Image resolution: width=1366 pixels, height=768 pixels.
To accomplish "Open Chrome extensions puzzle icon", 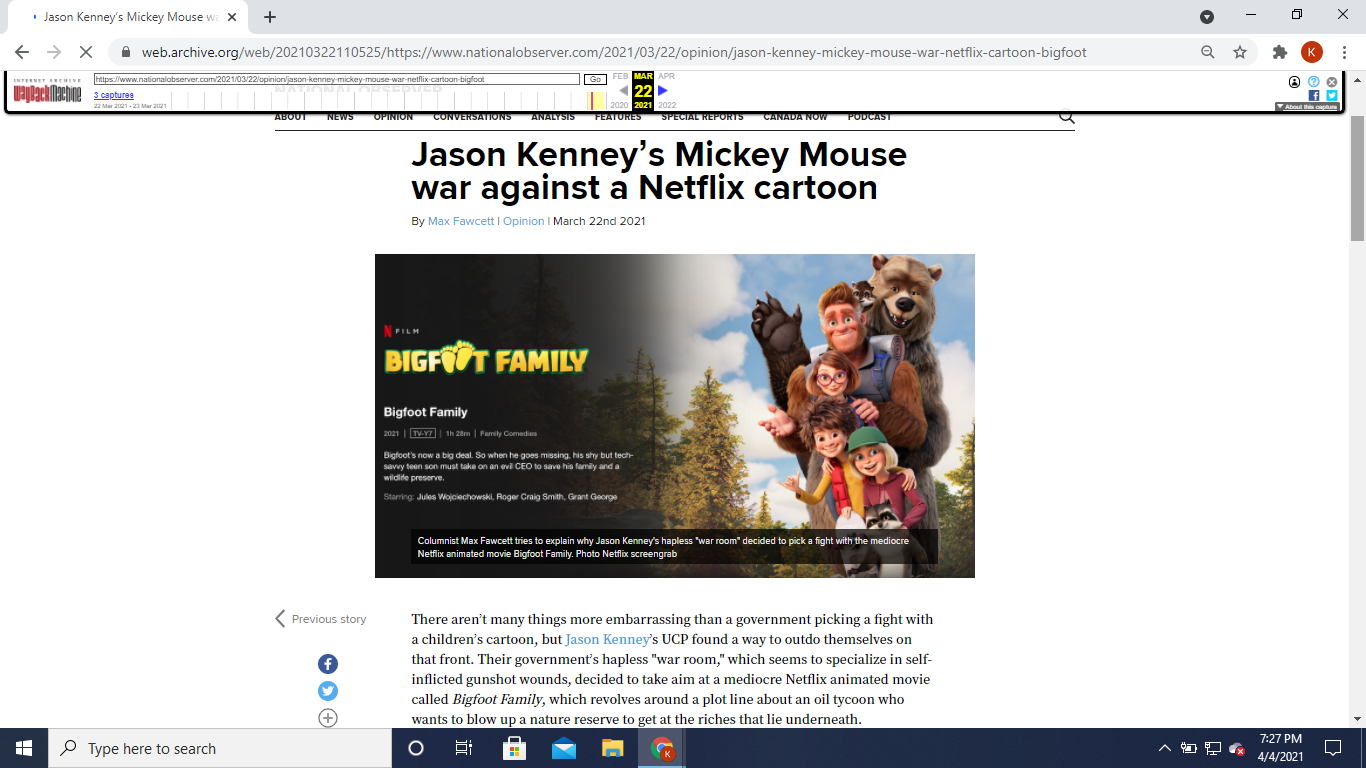I will (x=1279, y=52).
